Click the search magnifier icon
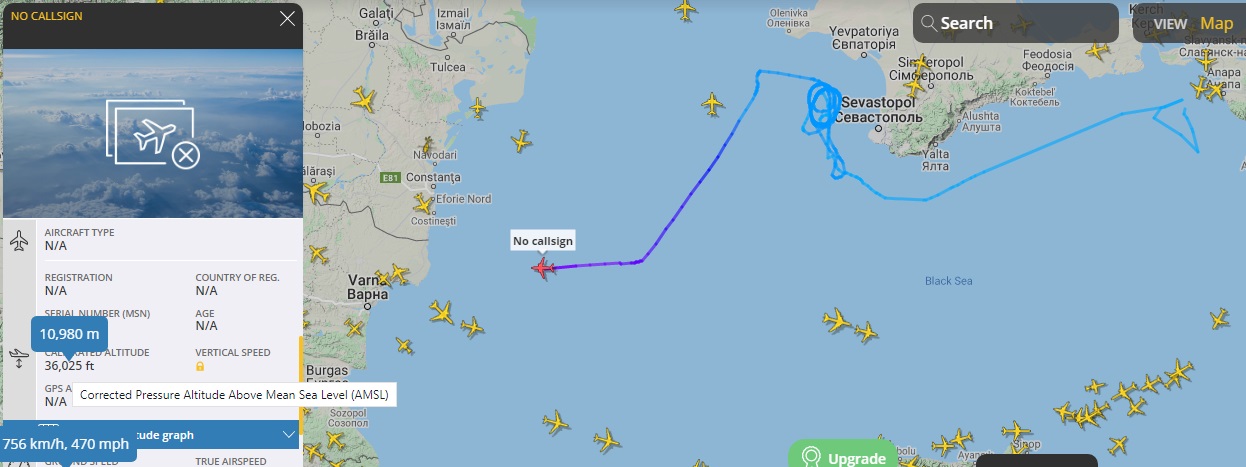Screen dimensions: 1246x467 929,23
